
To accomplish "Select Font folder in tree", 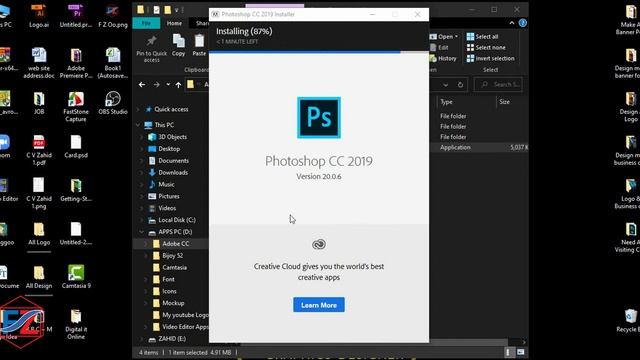I will pos(163,279).
